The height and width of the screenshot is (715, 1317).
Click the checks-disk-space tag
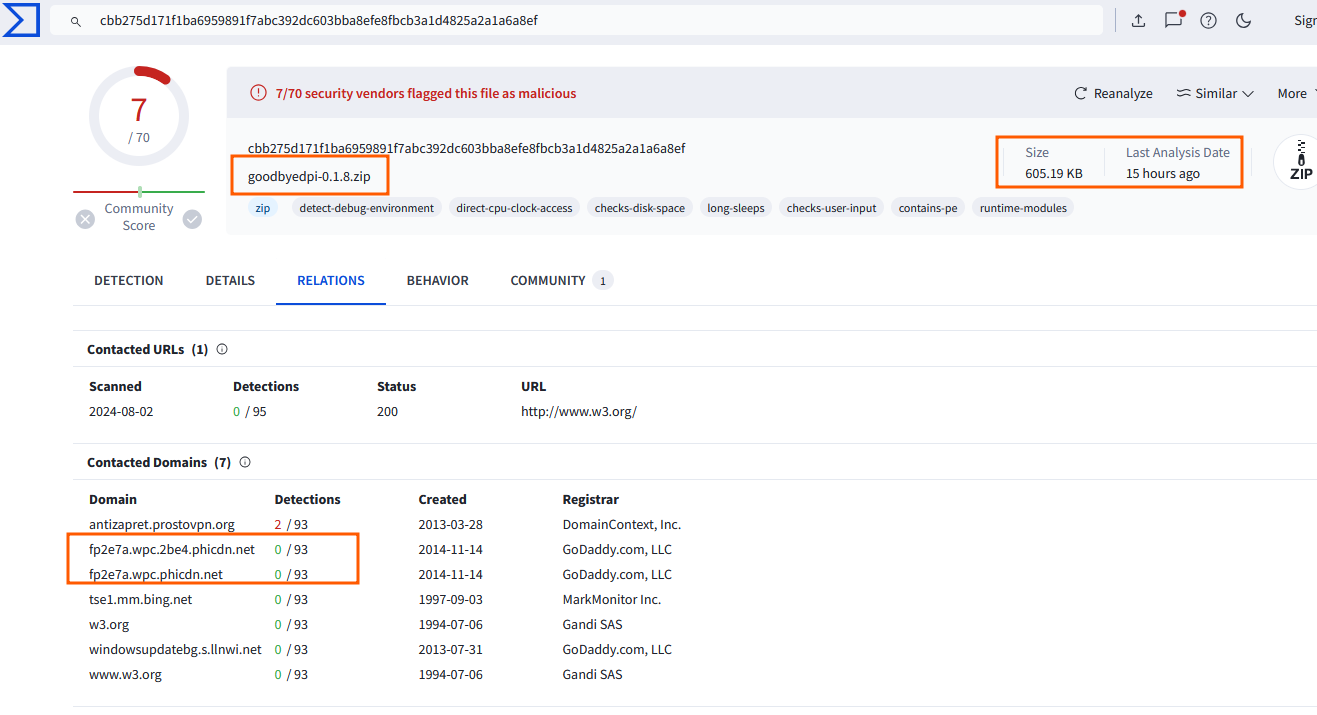pos(640,208)
